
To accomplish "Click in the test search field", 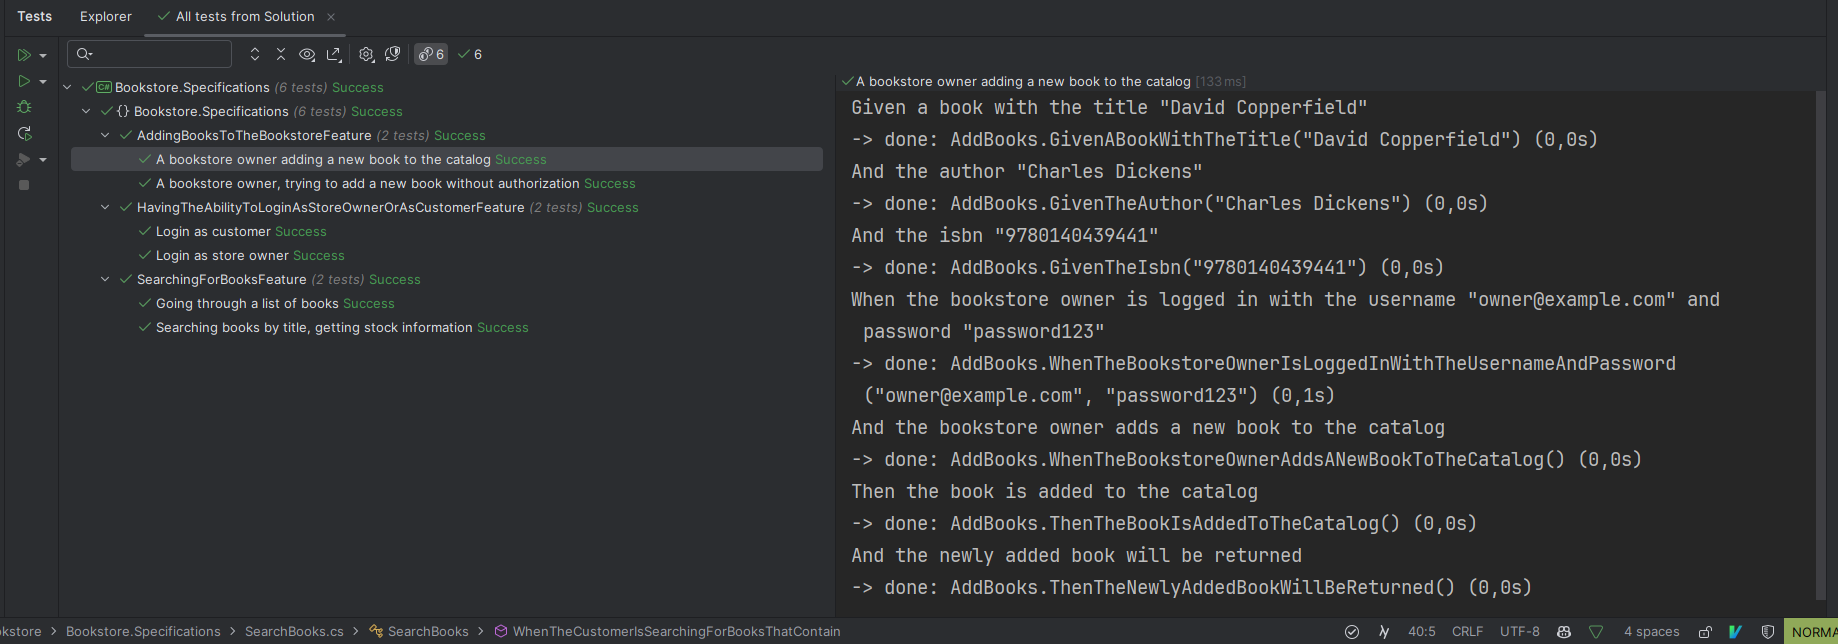I will [x=160, y=55].
